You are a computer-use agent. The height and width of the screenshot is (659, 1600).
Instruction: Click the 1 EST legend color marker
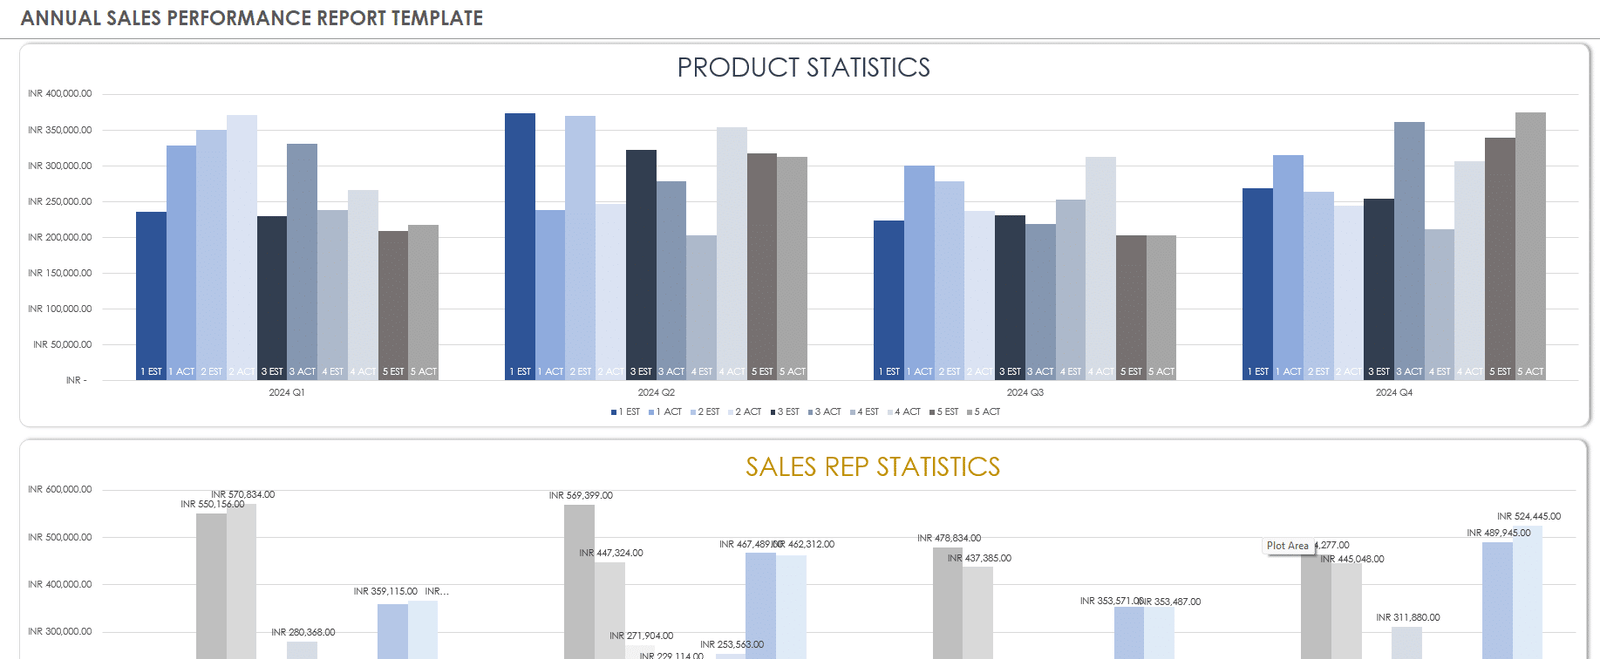(613, 412)
